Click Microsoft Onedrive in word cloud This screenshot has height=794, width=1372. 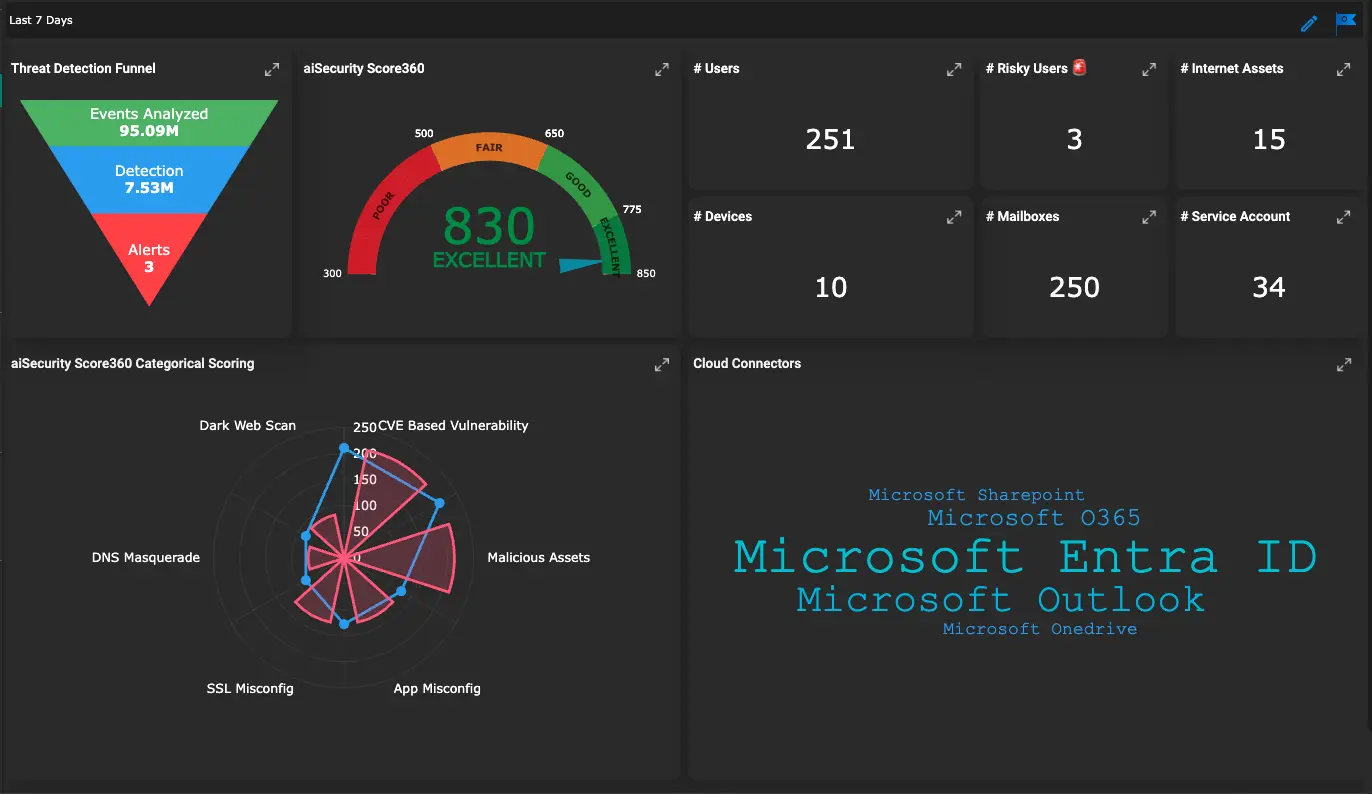pos(1040,629)
